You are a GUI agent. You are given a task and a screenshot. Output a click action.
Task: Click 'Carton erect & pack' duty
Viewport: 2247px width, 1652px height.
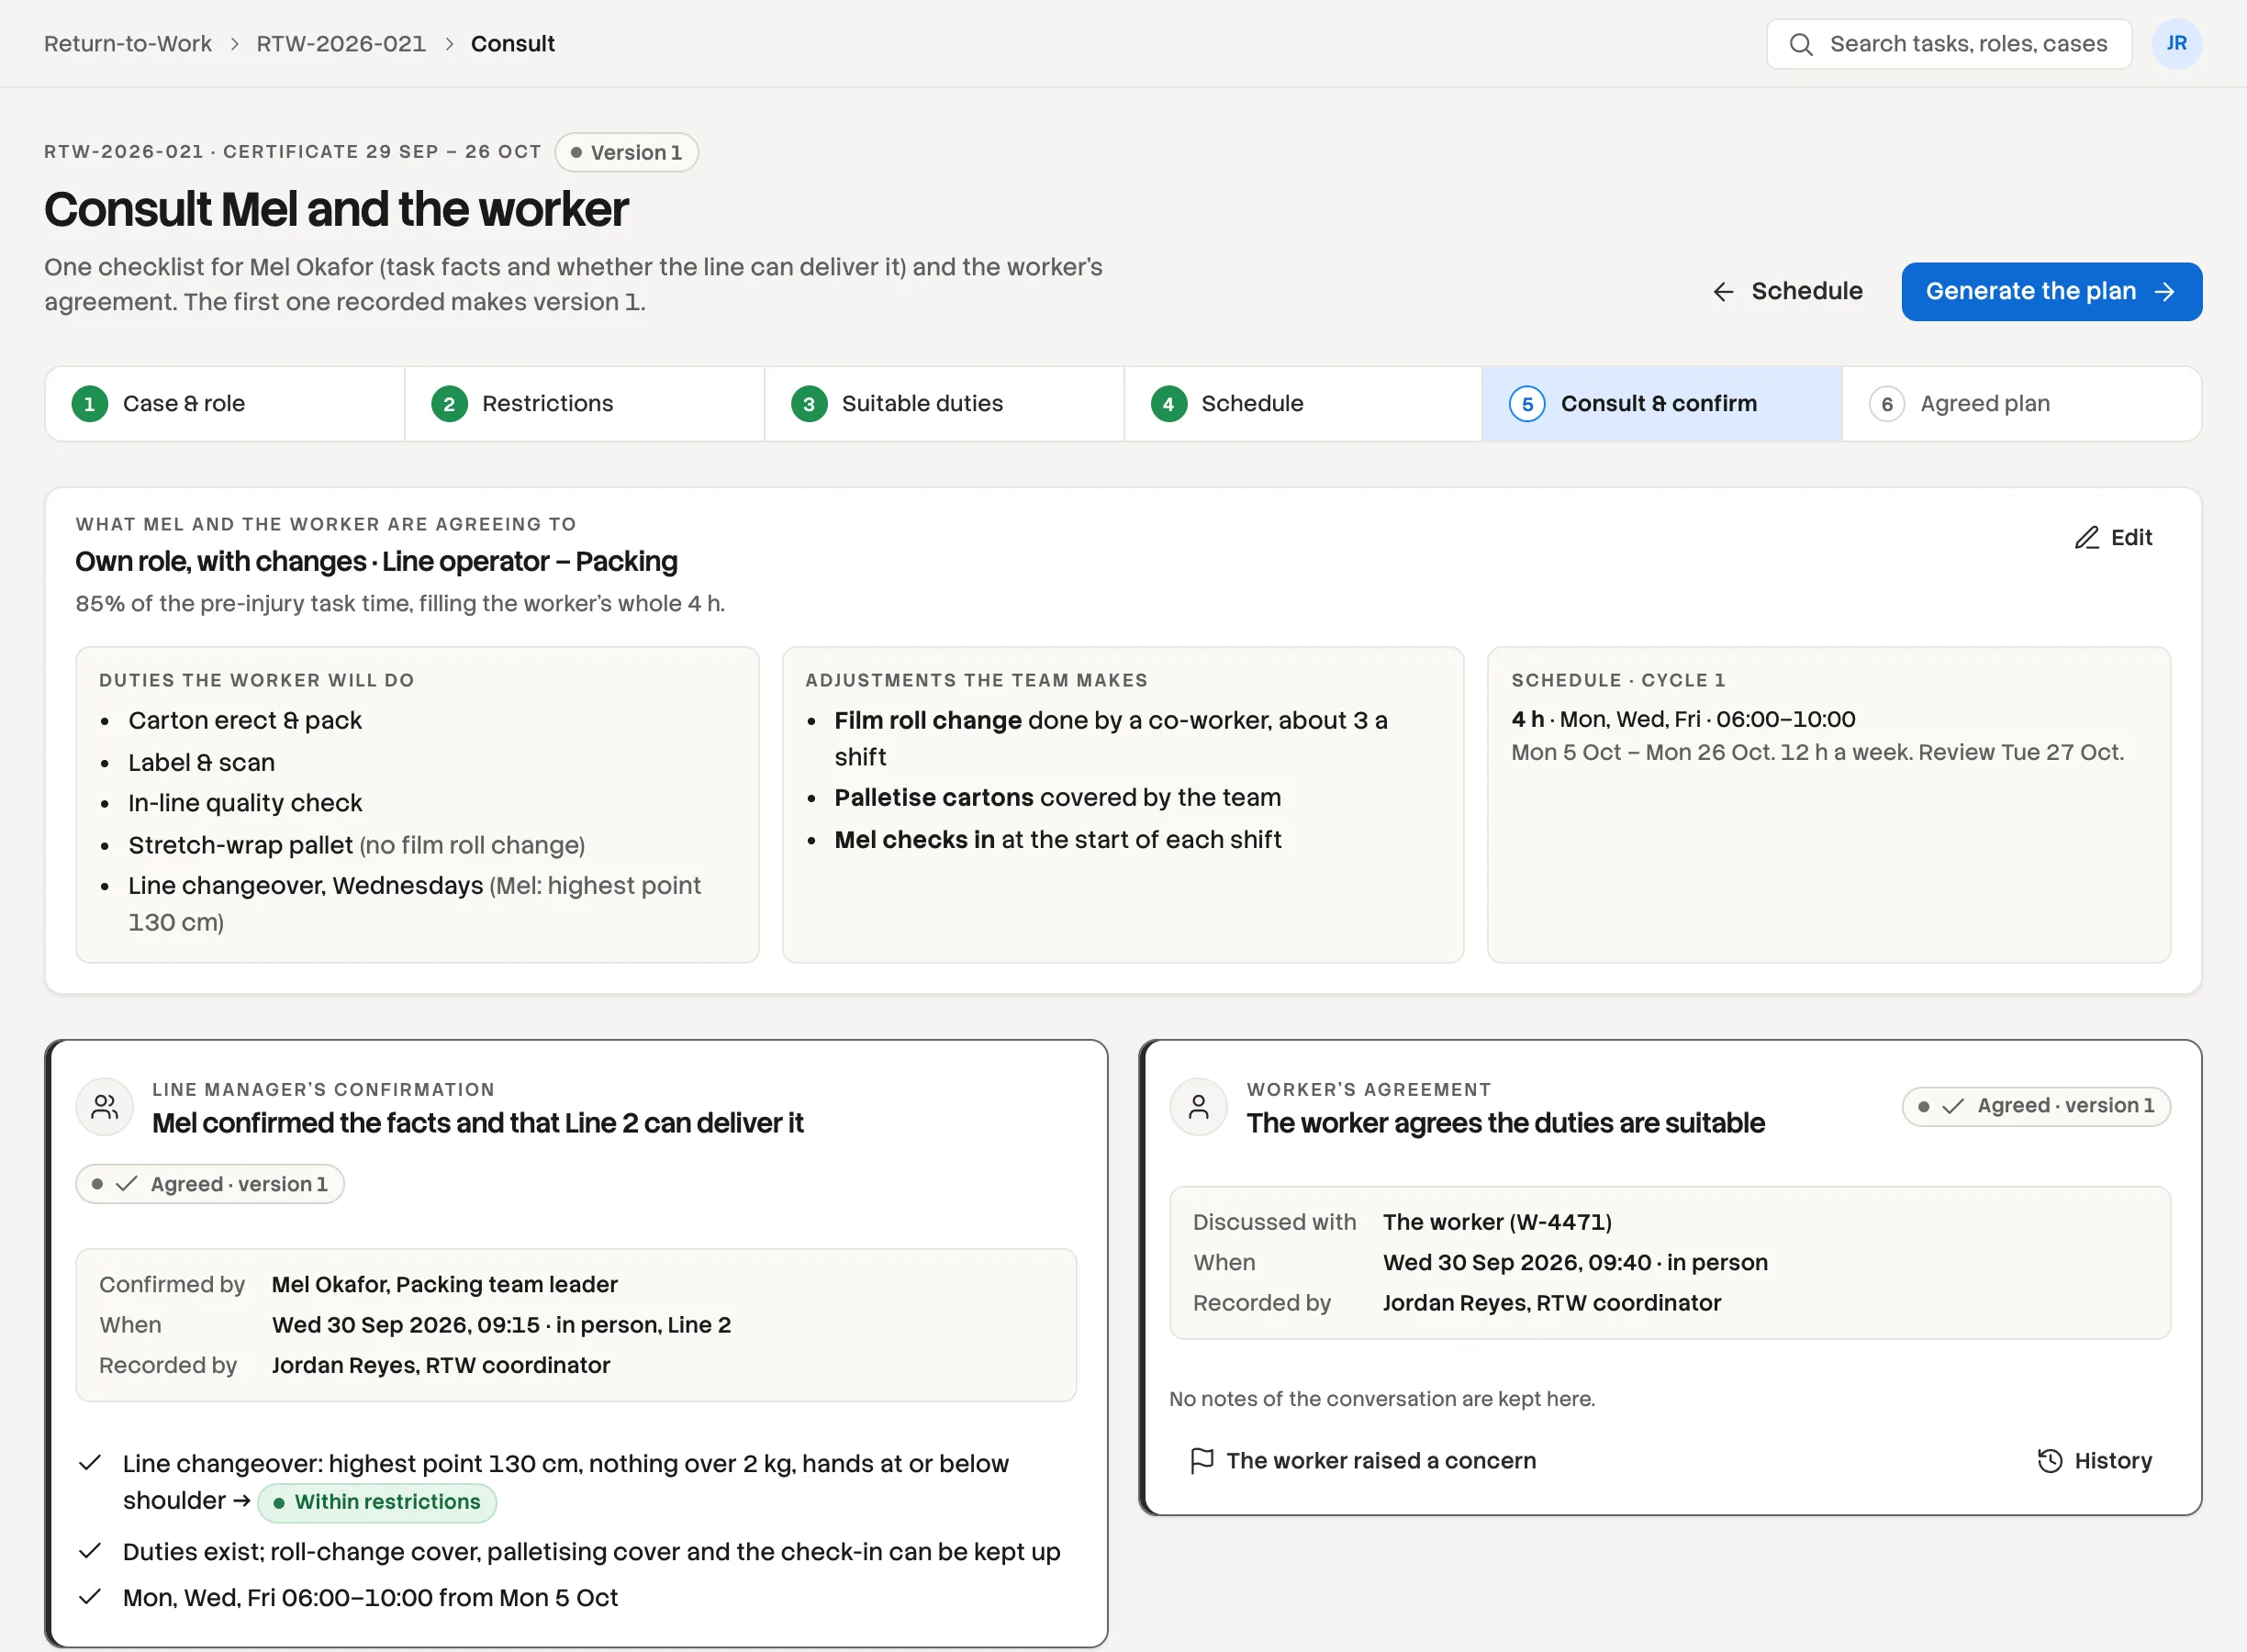(245, 721)
